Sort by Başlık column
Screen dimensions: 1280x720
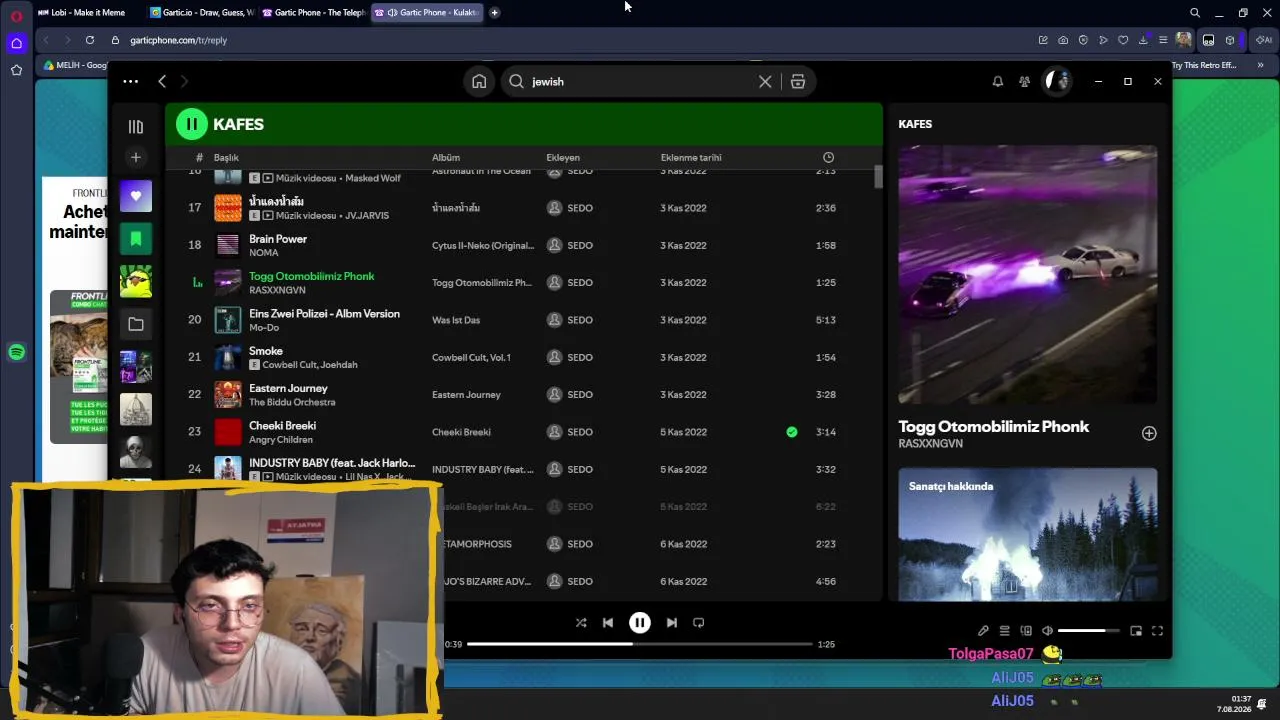pos(226,158)
